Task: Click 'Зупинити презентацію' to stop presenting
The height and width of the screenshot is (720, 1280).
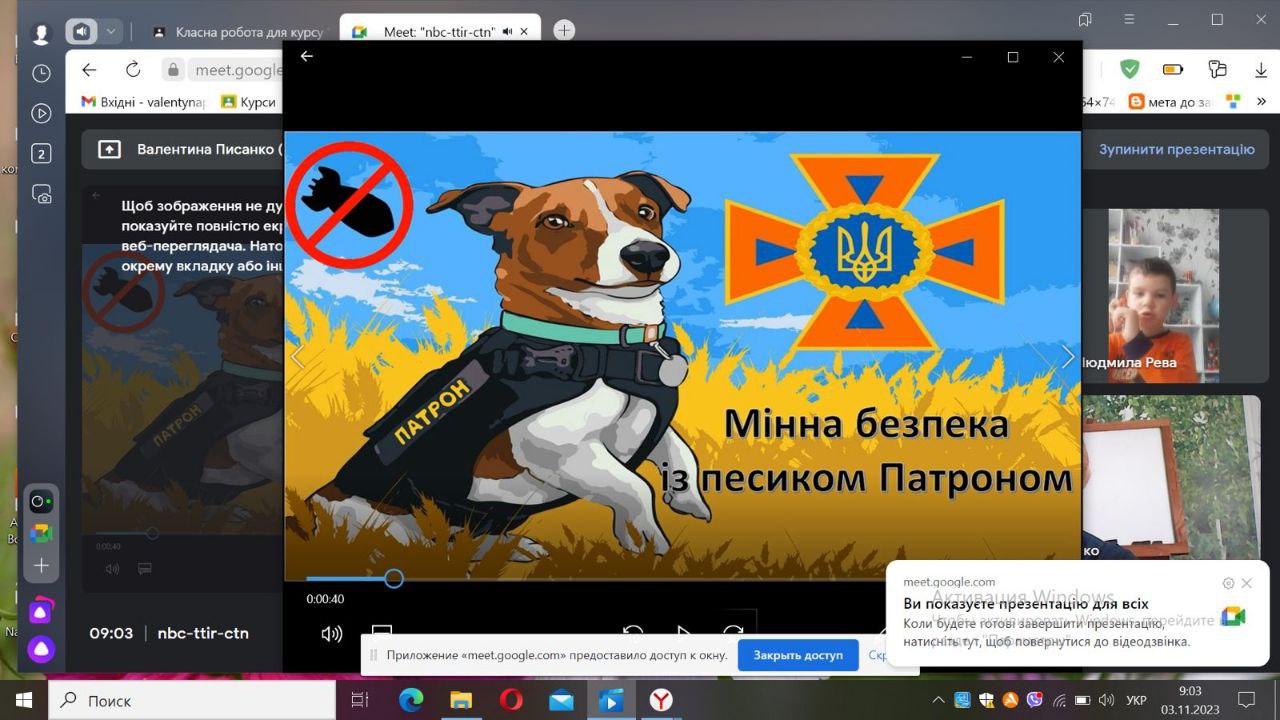Action: [x=1176, y=149]
